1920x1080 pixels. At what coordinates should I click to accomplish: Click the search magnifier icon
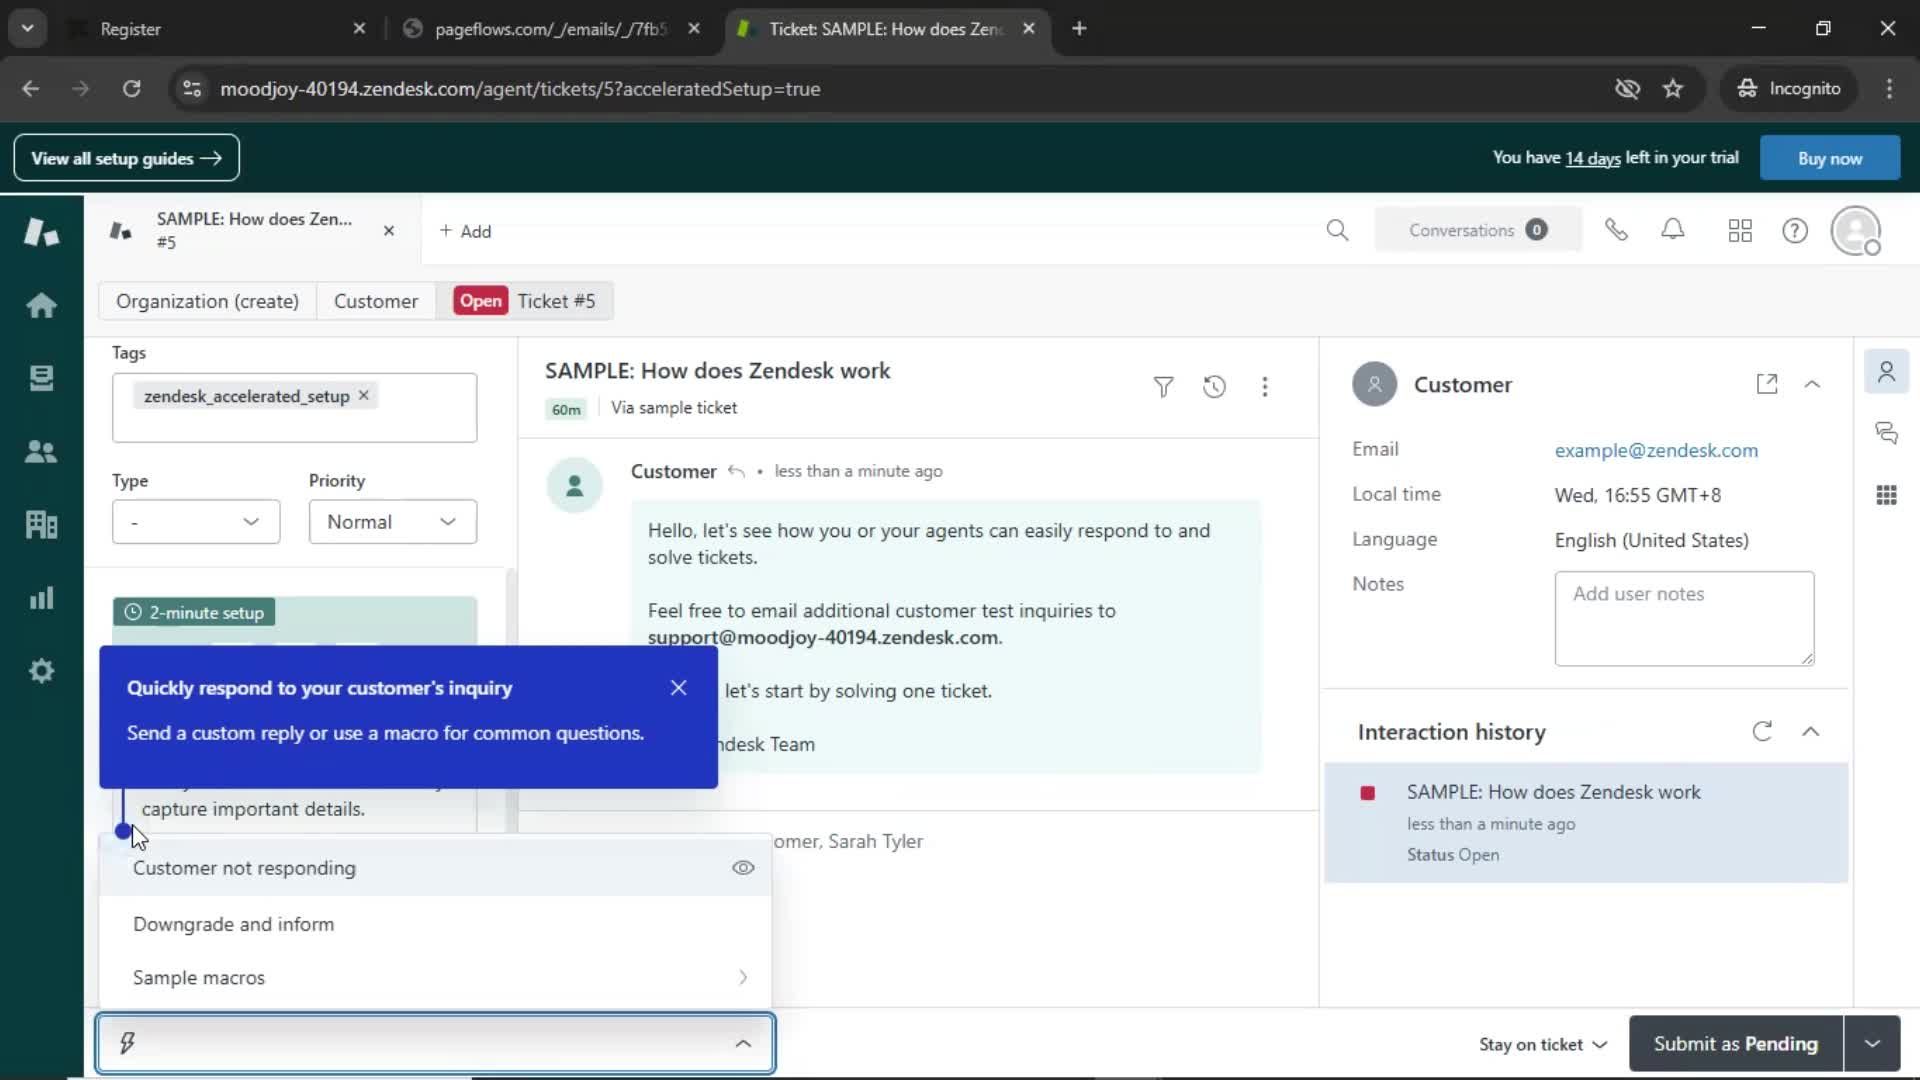click(x=1337, y=231)
